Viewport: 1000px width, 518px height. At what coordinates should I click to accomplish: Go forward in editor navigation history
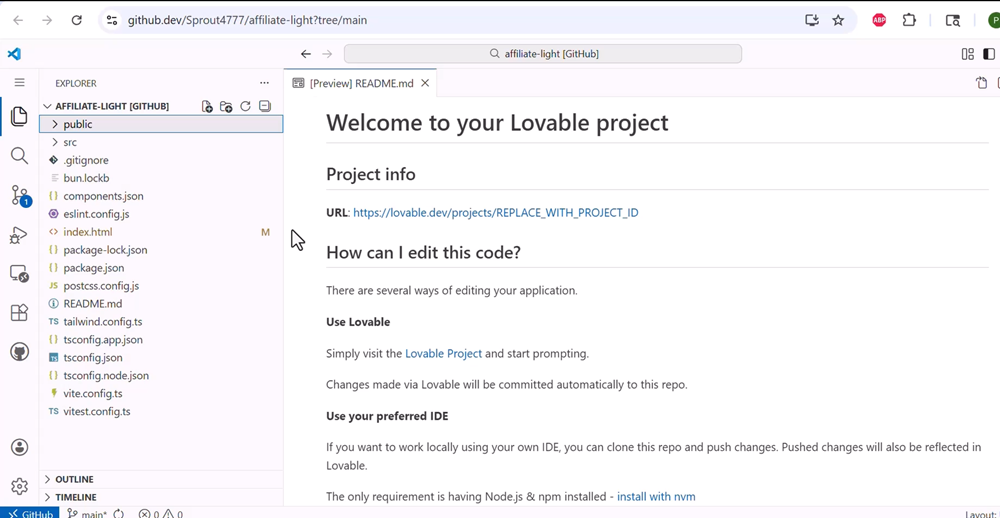click(x=327, y=54)
